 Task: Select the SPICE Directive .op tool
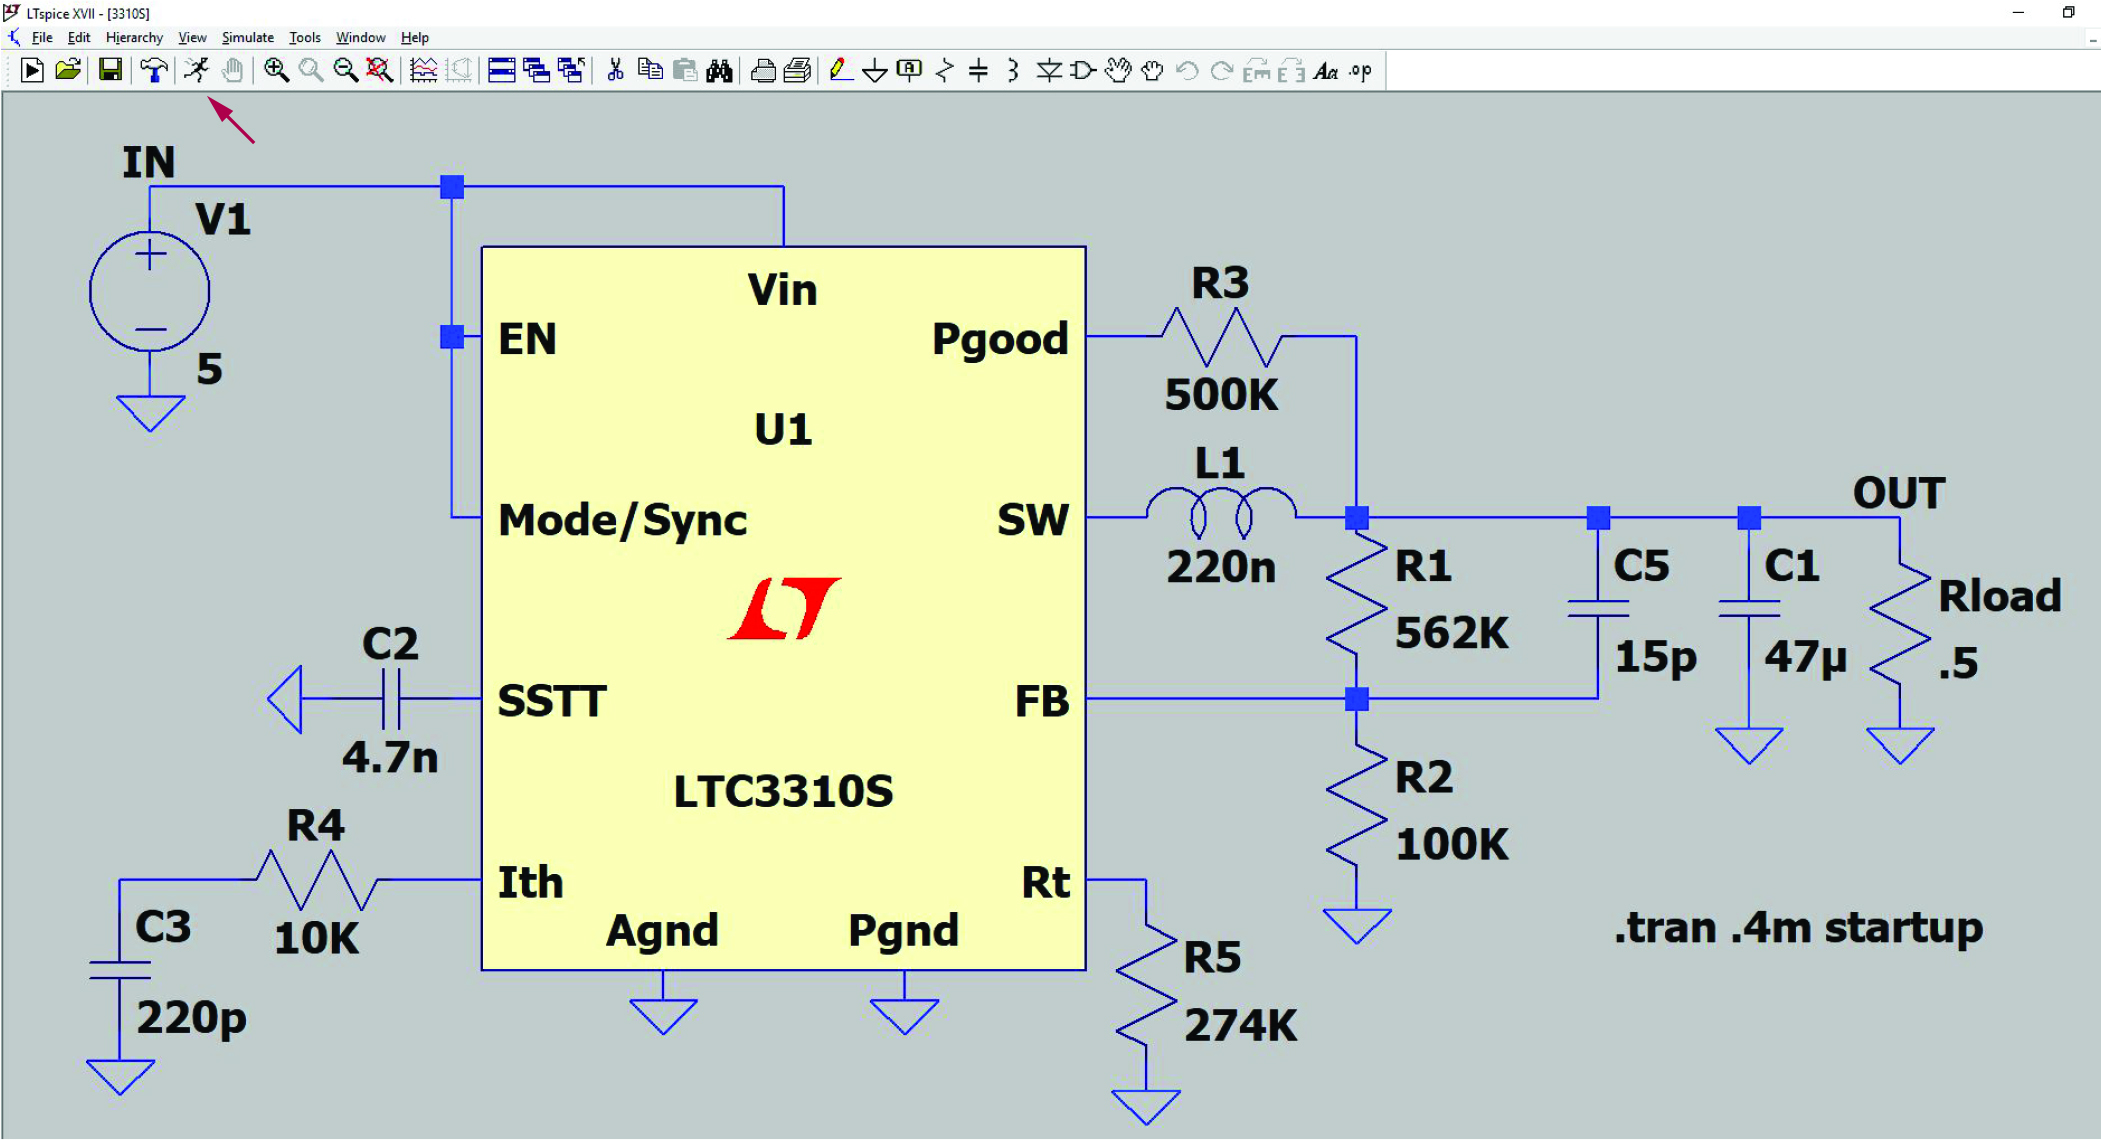1360,70
